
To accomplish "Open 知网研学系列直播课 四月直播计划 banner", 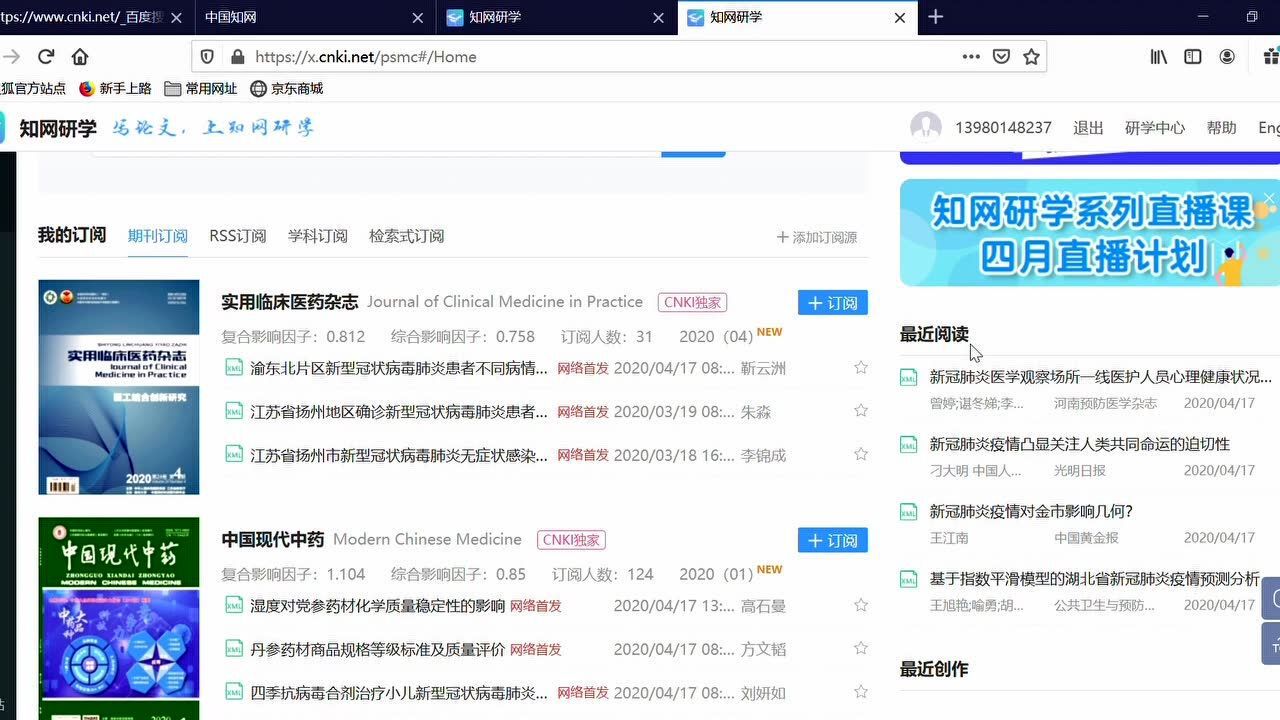I will coord(1090,233).
